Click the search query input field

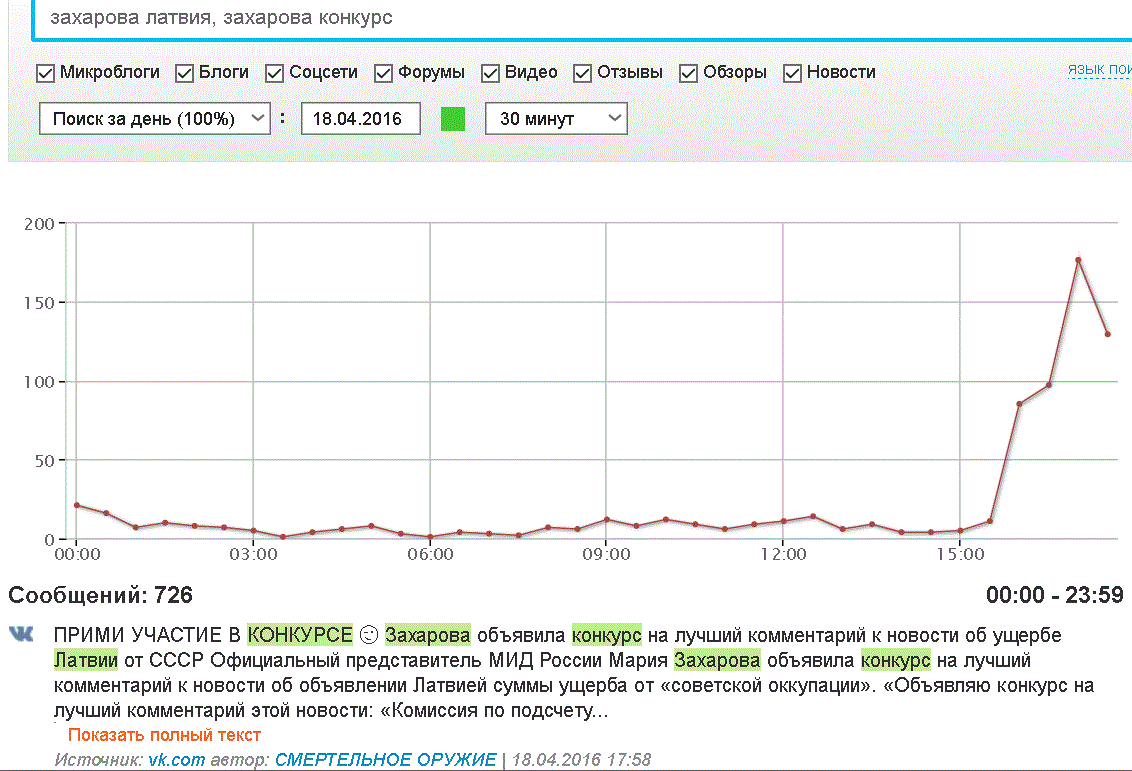(582, 19)
